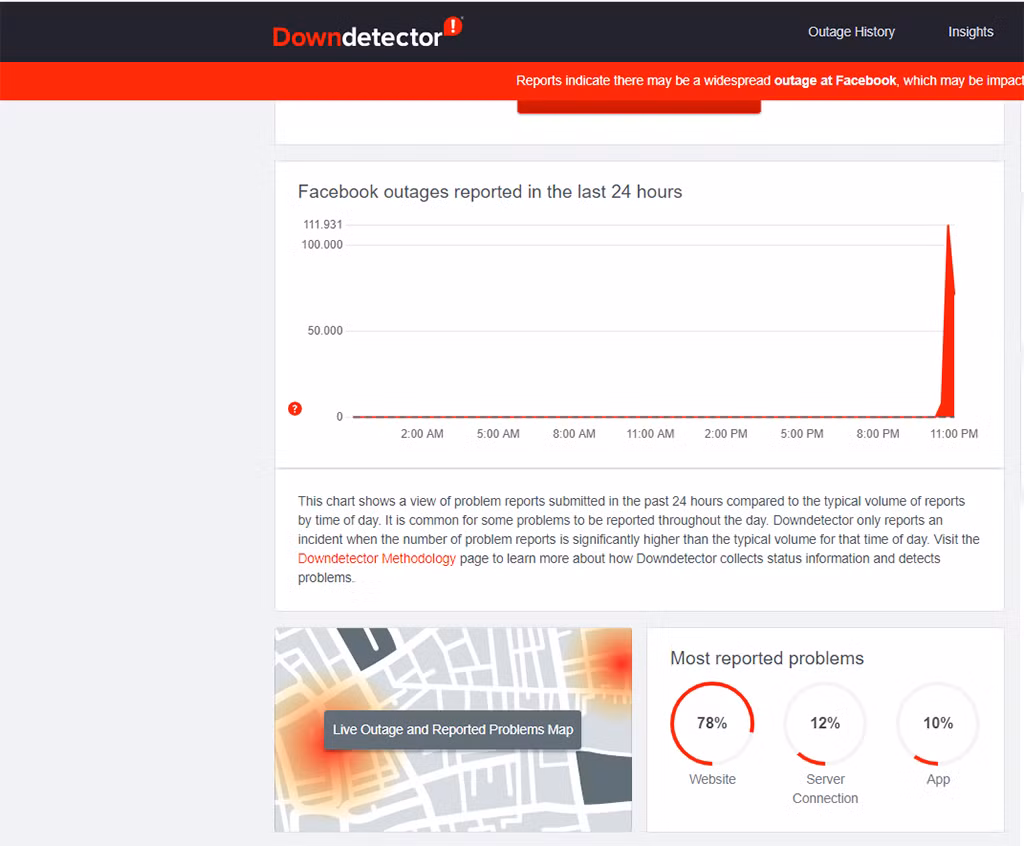Select the 78% Website problem gauge
This screenshot has height=846, width=1024.
tap(712, 723)
